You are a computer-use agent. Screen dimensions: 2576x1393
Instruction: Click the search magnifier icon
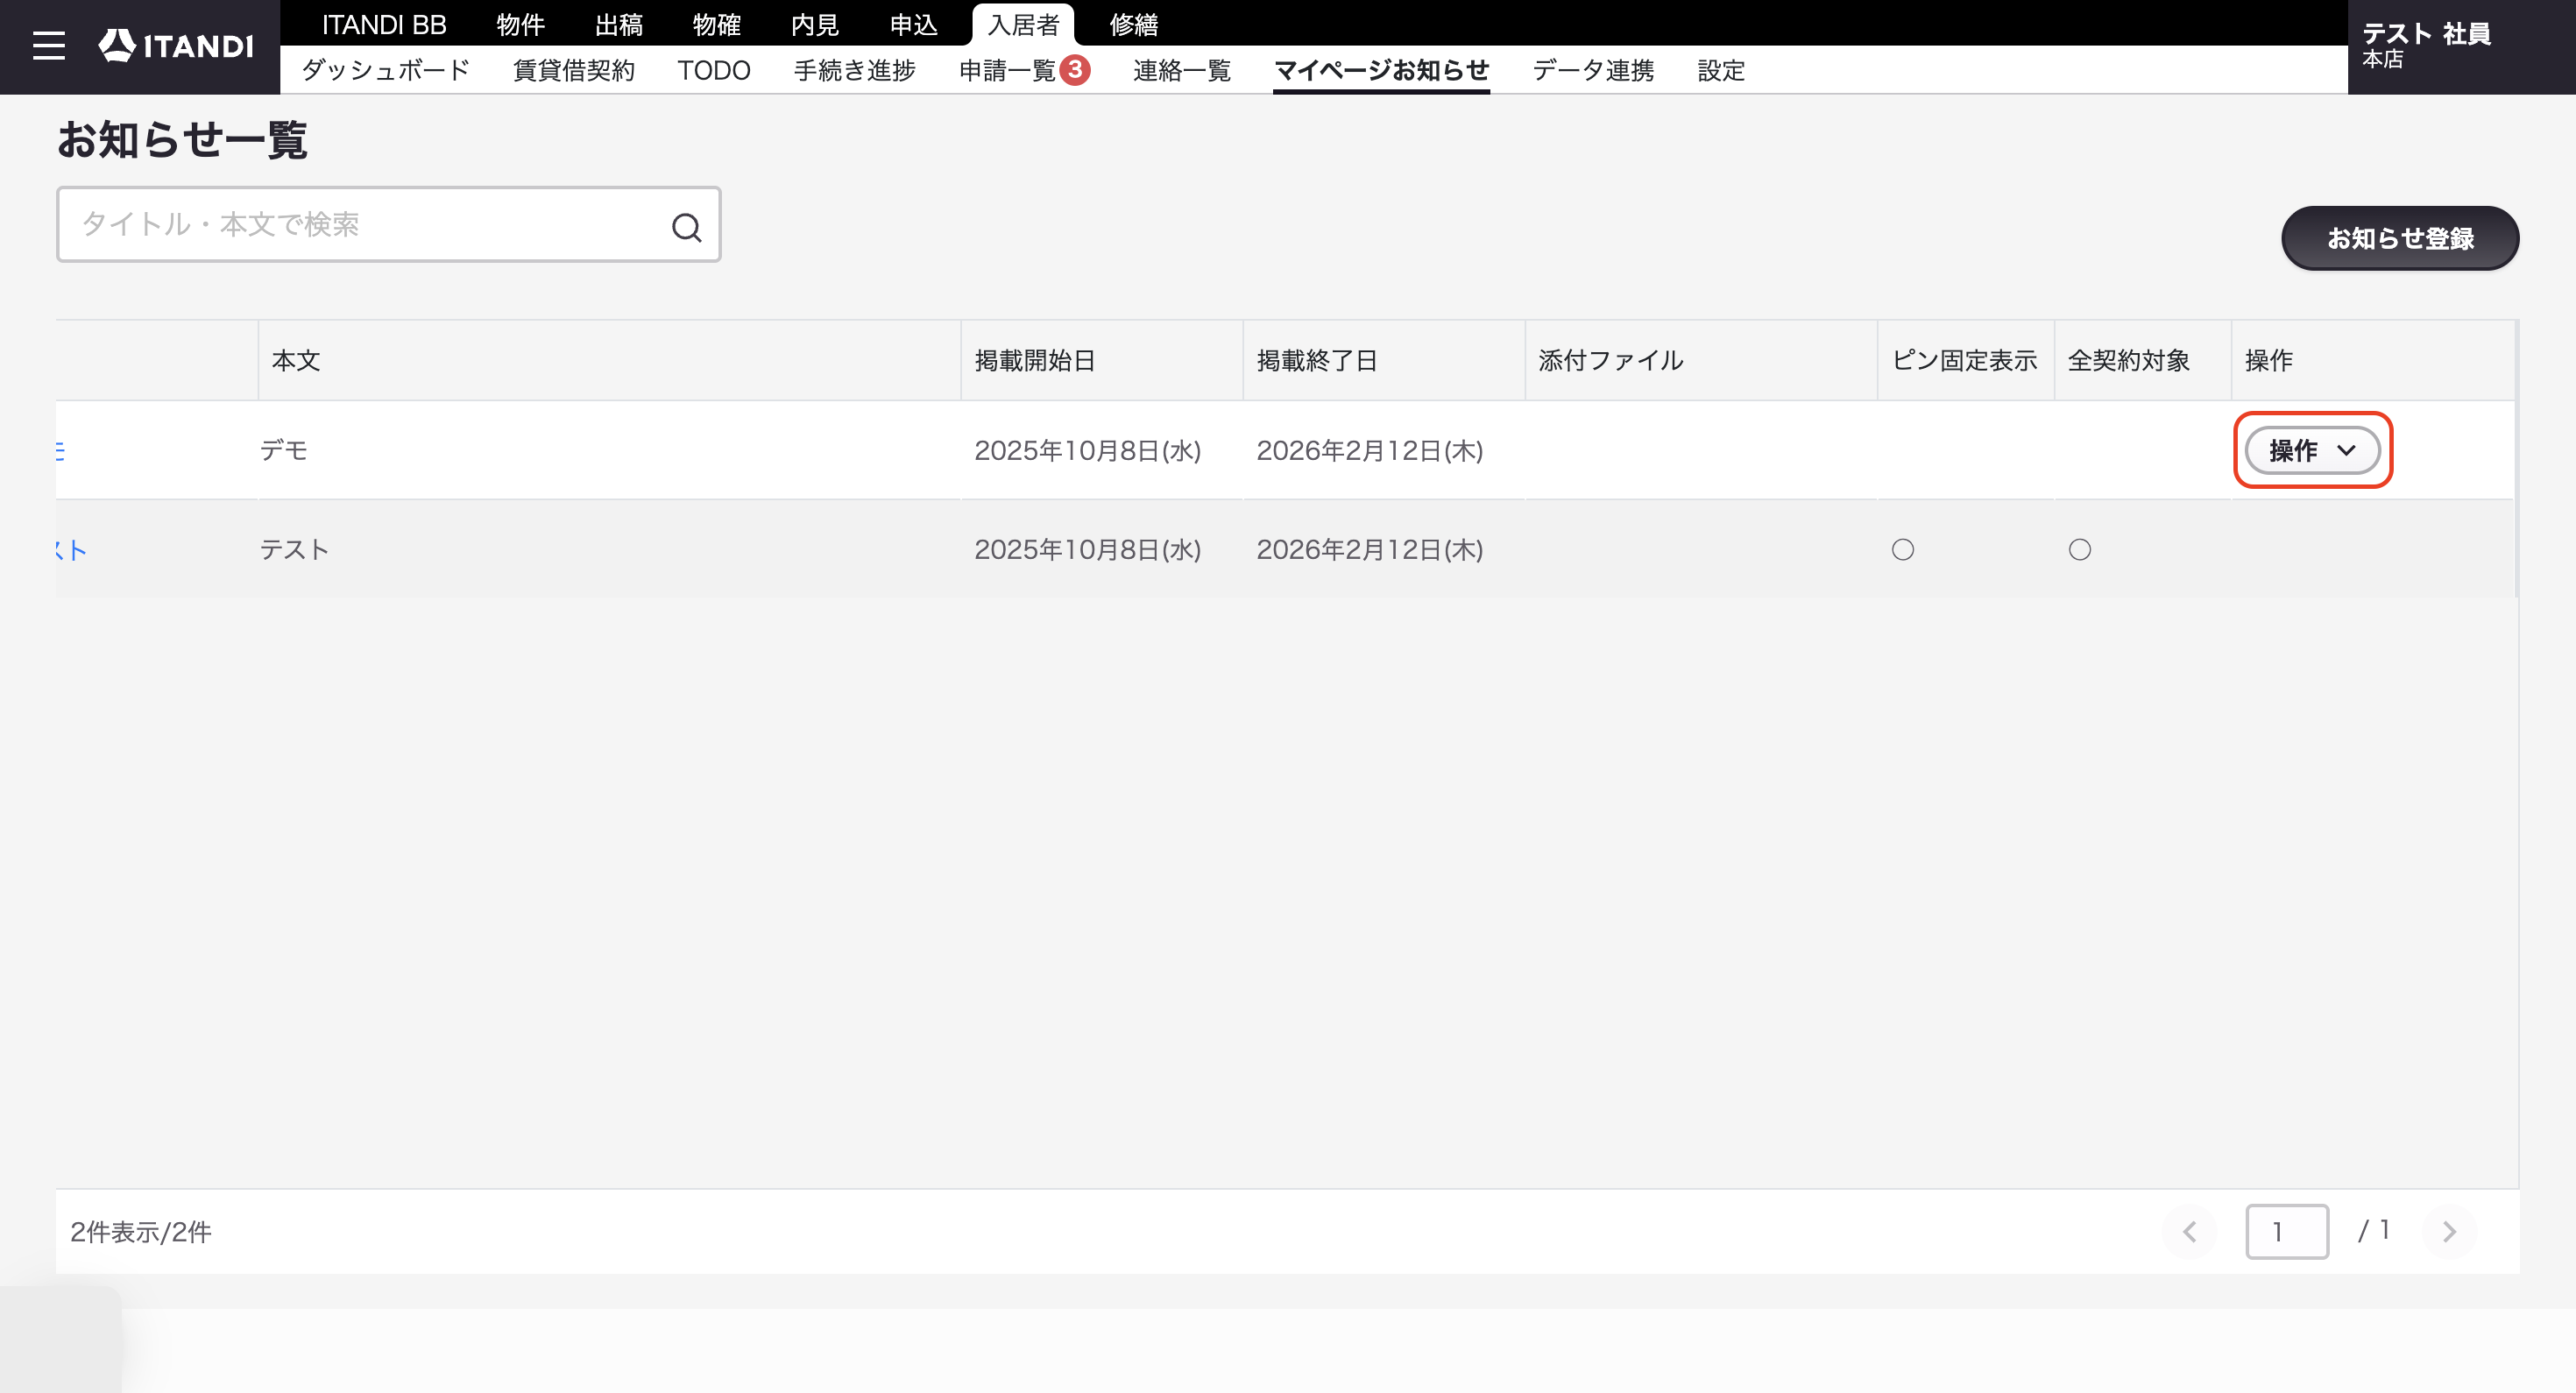coord(686,227)
